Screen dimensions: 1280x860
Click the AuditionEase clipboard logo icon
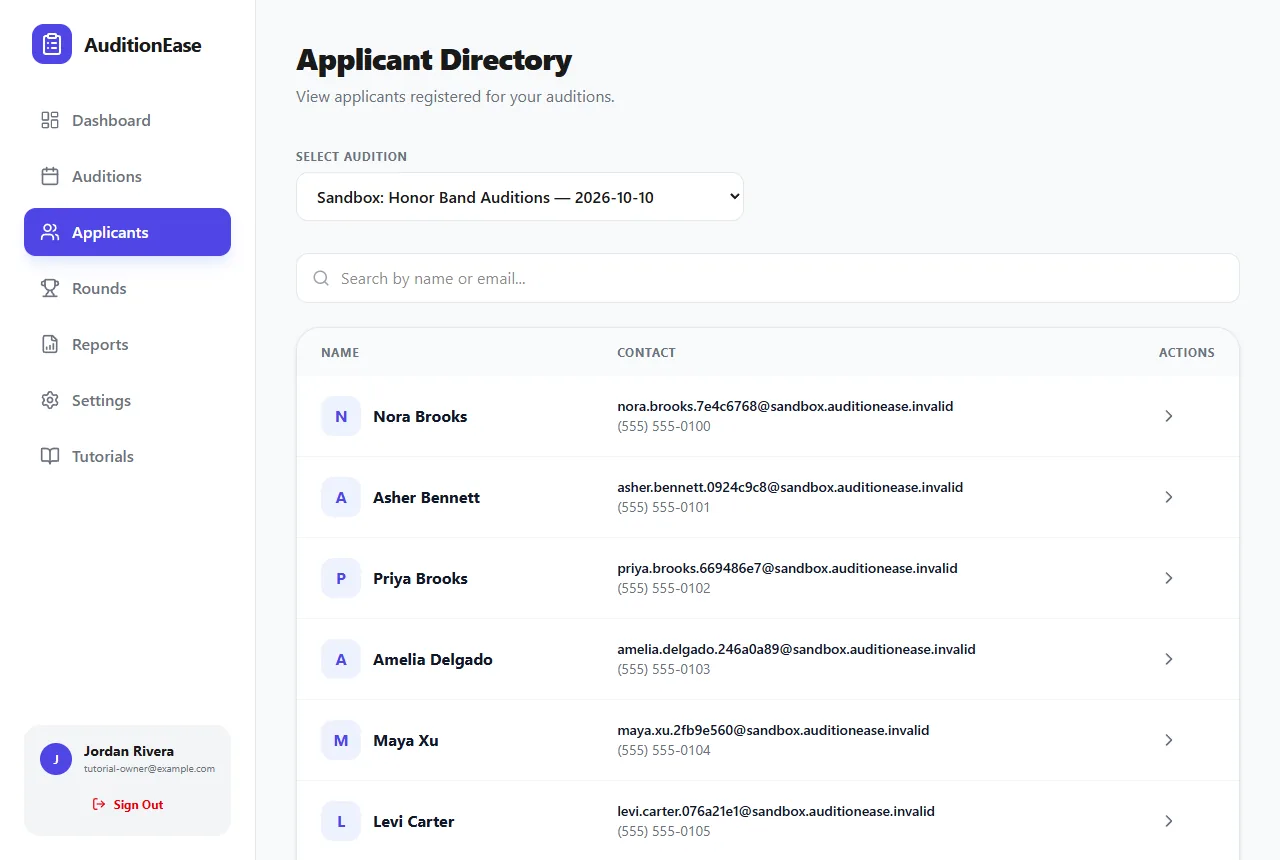tap(52, 44)
